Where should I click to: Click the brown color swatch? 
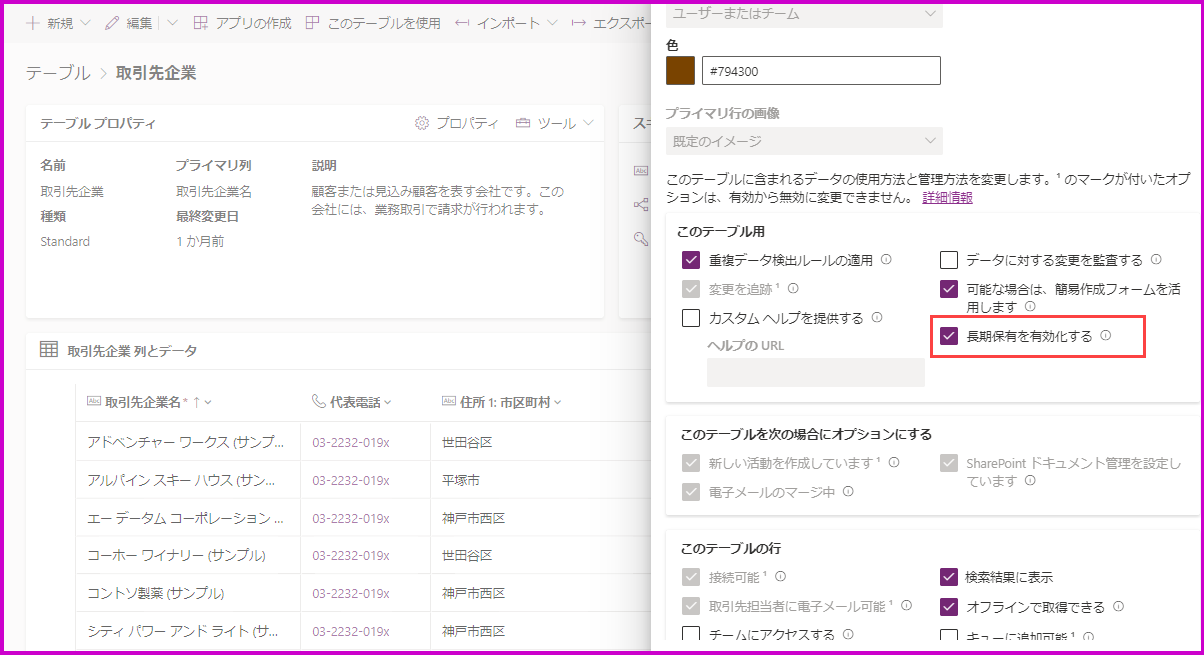point(680,70)
